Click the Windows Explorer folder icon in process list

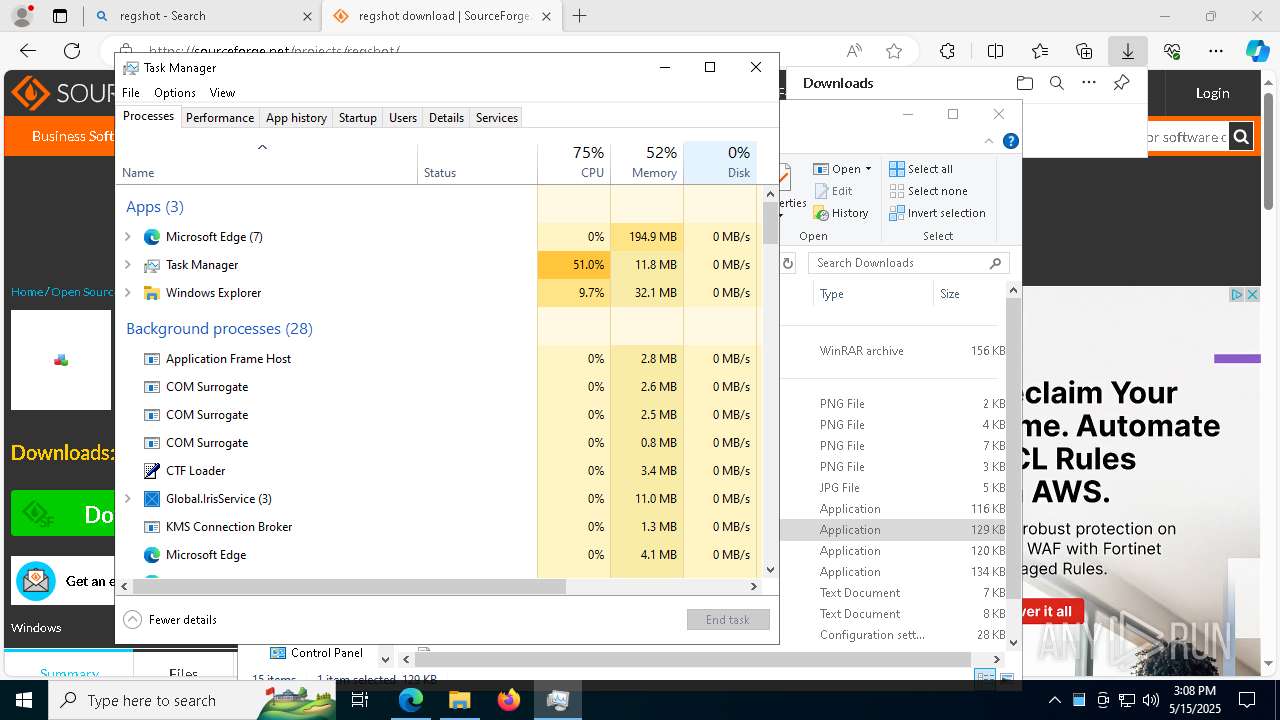click(152, 293)
